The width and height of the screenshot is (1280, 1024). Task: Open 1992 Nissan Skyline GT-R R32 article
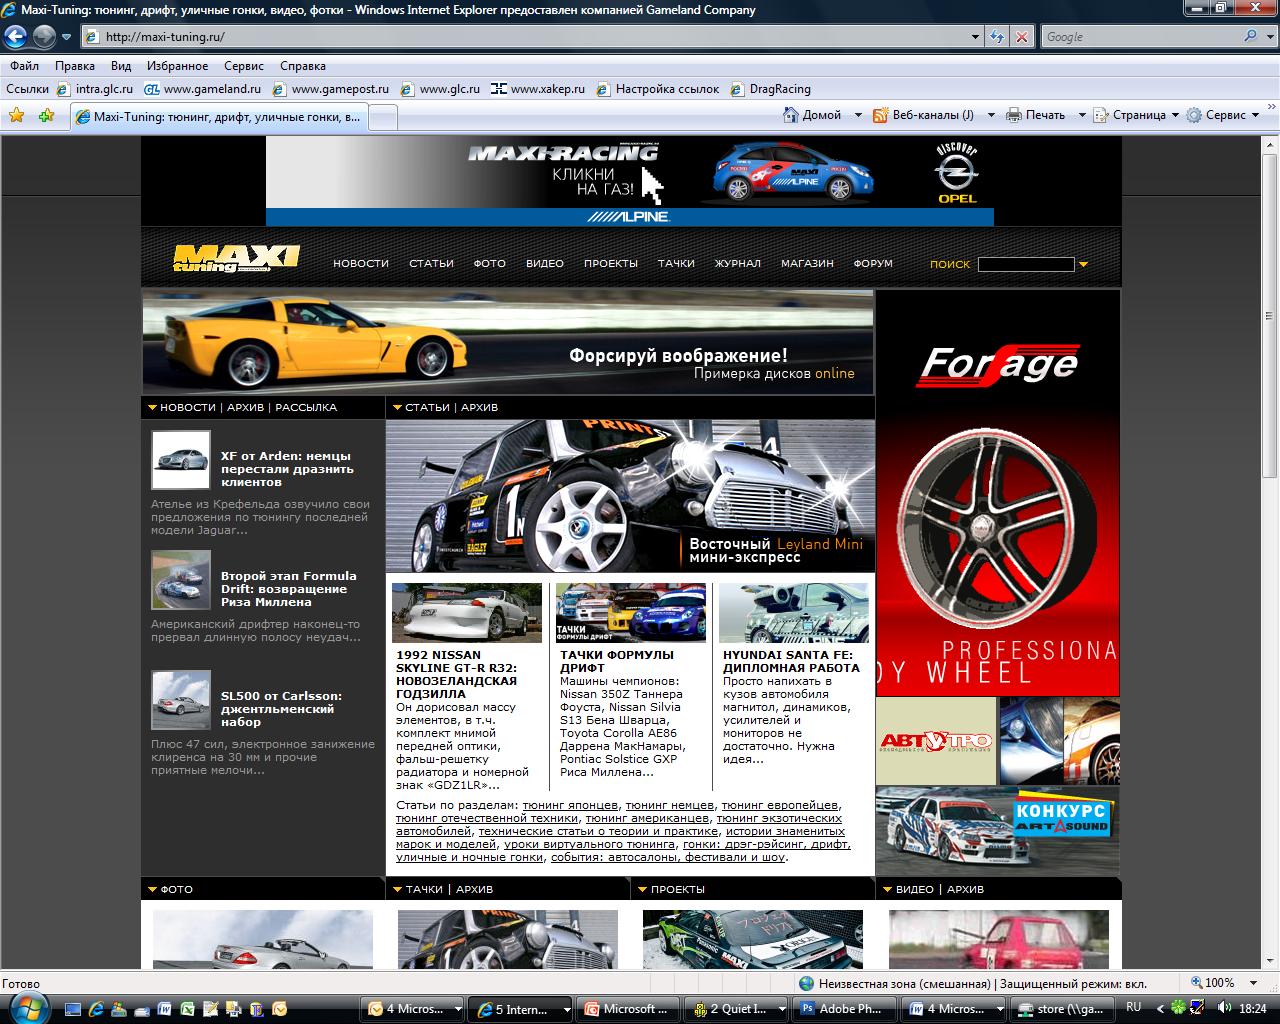click(456, 674)
